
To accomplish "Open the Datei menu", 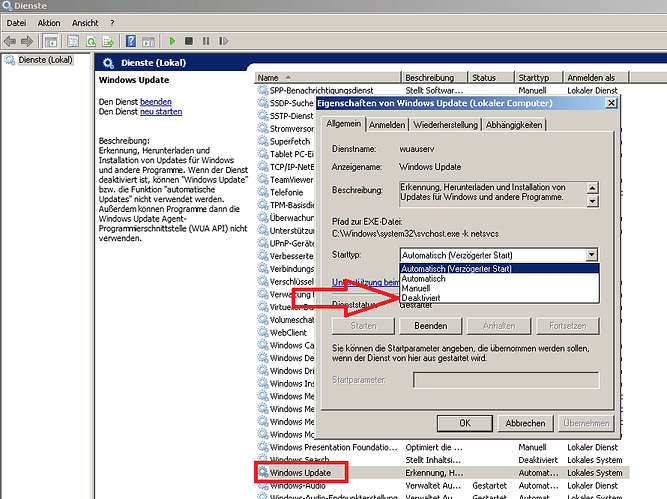I will 16,23.
